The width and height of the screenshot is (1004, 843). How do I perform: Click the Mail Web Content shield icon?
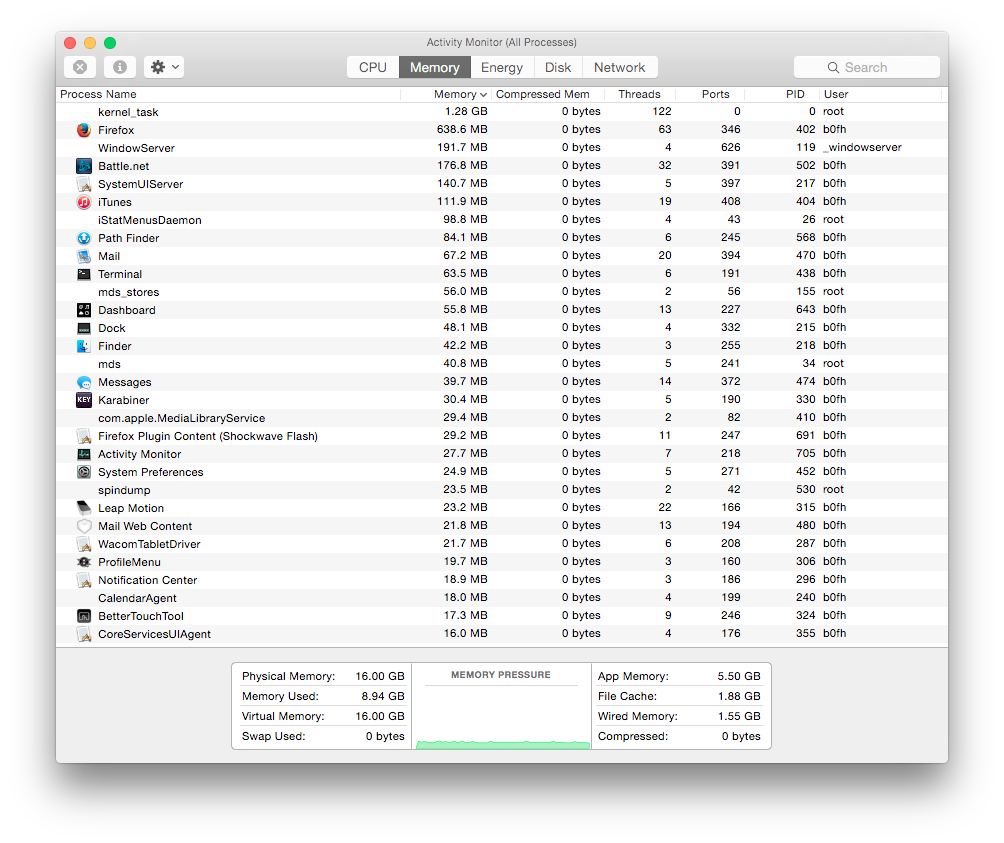pyautogui.click(x=84, y=526)
